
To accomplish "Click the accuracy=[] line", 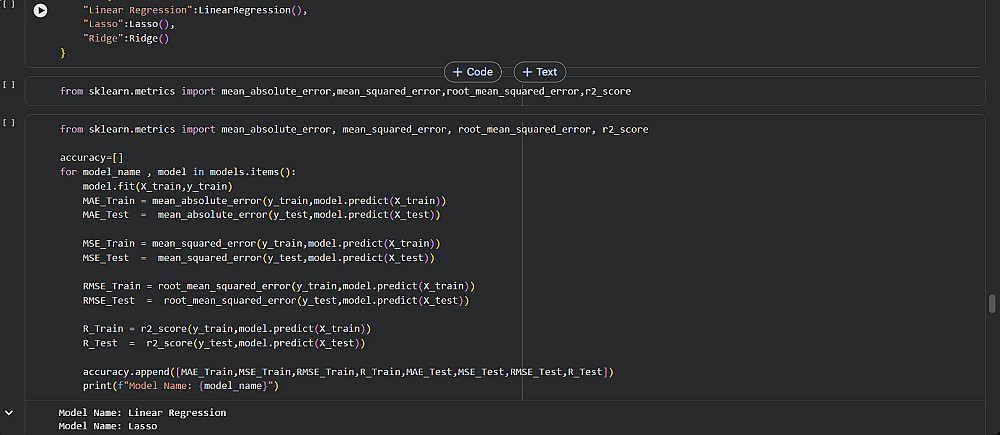I will (91, 158).
